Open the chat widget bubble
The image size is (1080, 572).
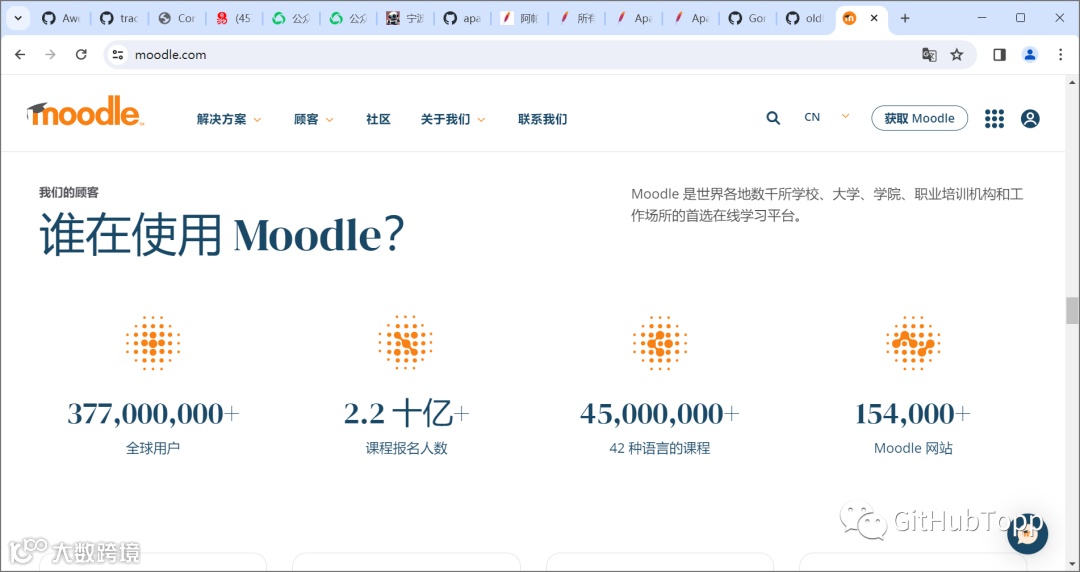click(x=1027, y=533)
